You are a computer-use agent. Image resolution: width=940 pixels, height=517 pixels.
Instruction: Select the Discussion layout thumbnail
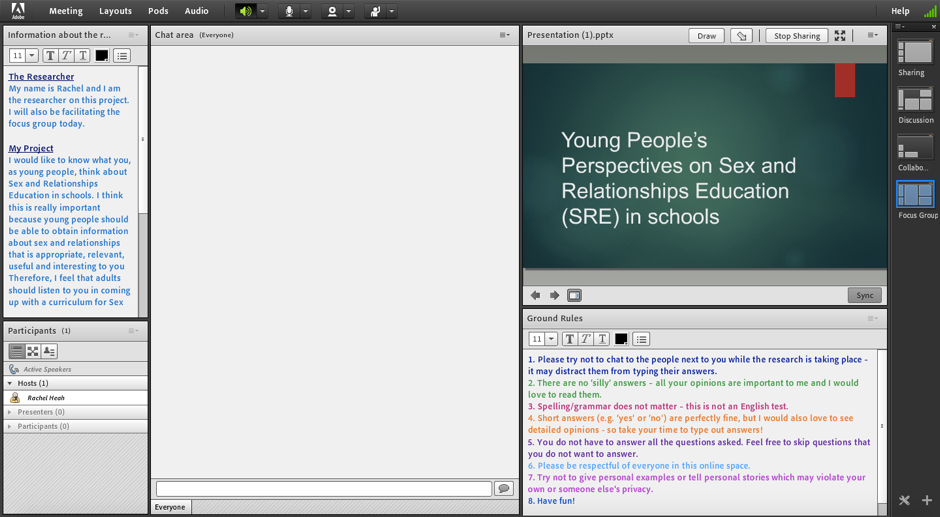(x=915, y=99)
